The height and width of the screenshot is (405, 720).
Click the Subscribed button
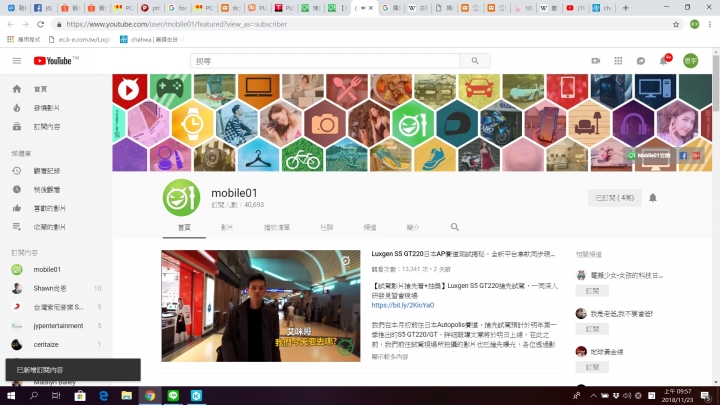point(614,198)
